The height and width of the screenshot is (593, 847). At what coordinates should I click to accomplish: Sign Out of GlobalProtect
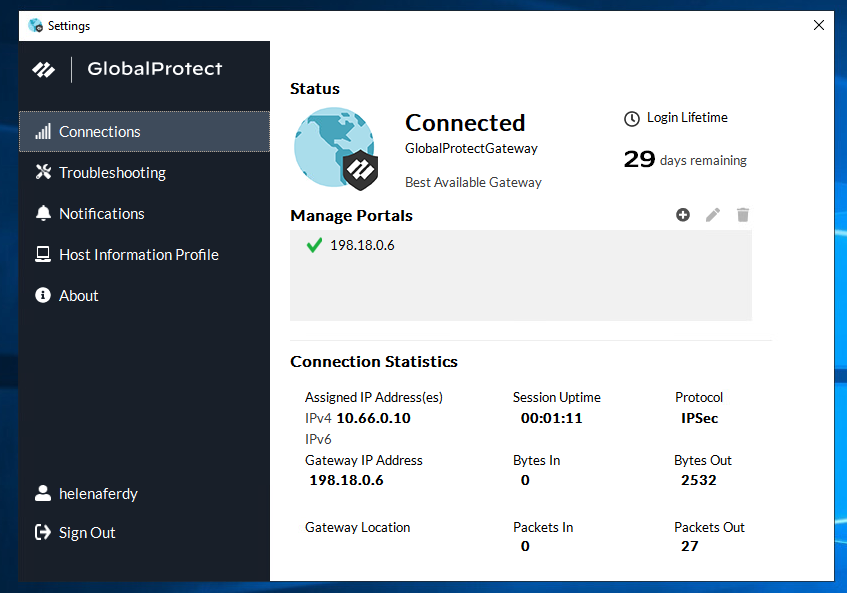86,533
